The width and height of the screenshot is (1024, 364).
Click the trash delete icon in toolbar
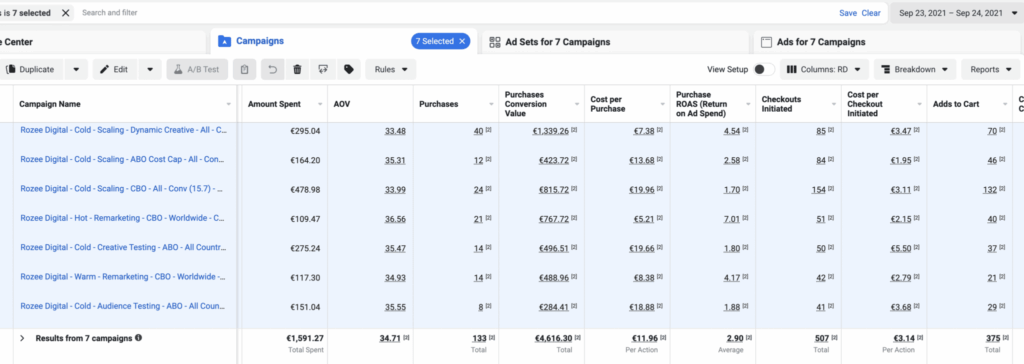tap(297, 69)
